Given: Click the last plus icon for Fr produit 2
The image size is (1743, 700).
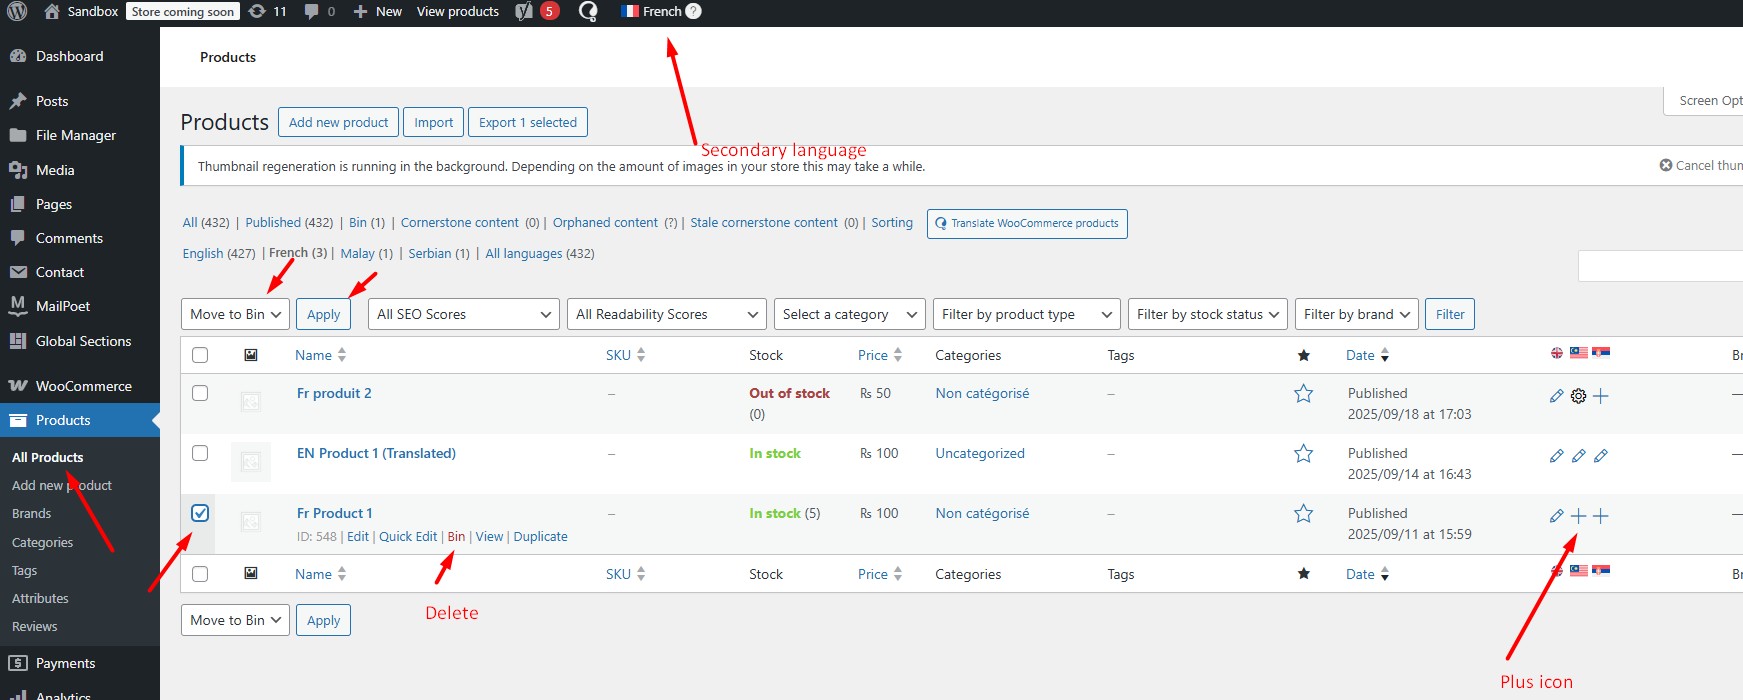Looking at the screenshot, I should point(1601,396).
